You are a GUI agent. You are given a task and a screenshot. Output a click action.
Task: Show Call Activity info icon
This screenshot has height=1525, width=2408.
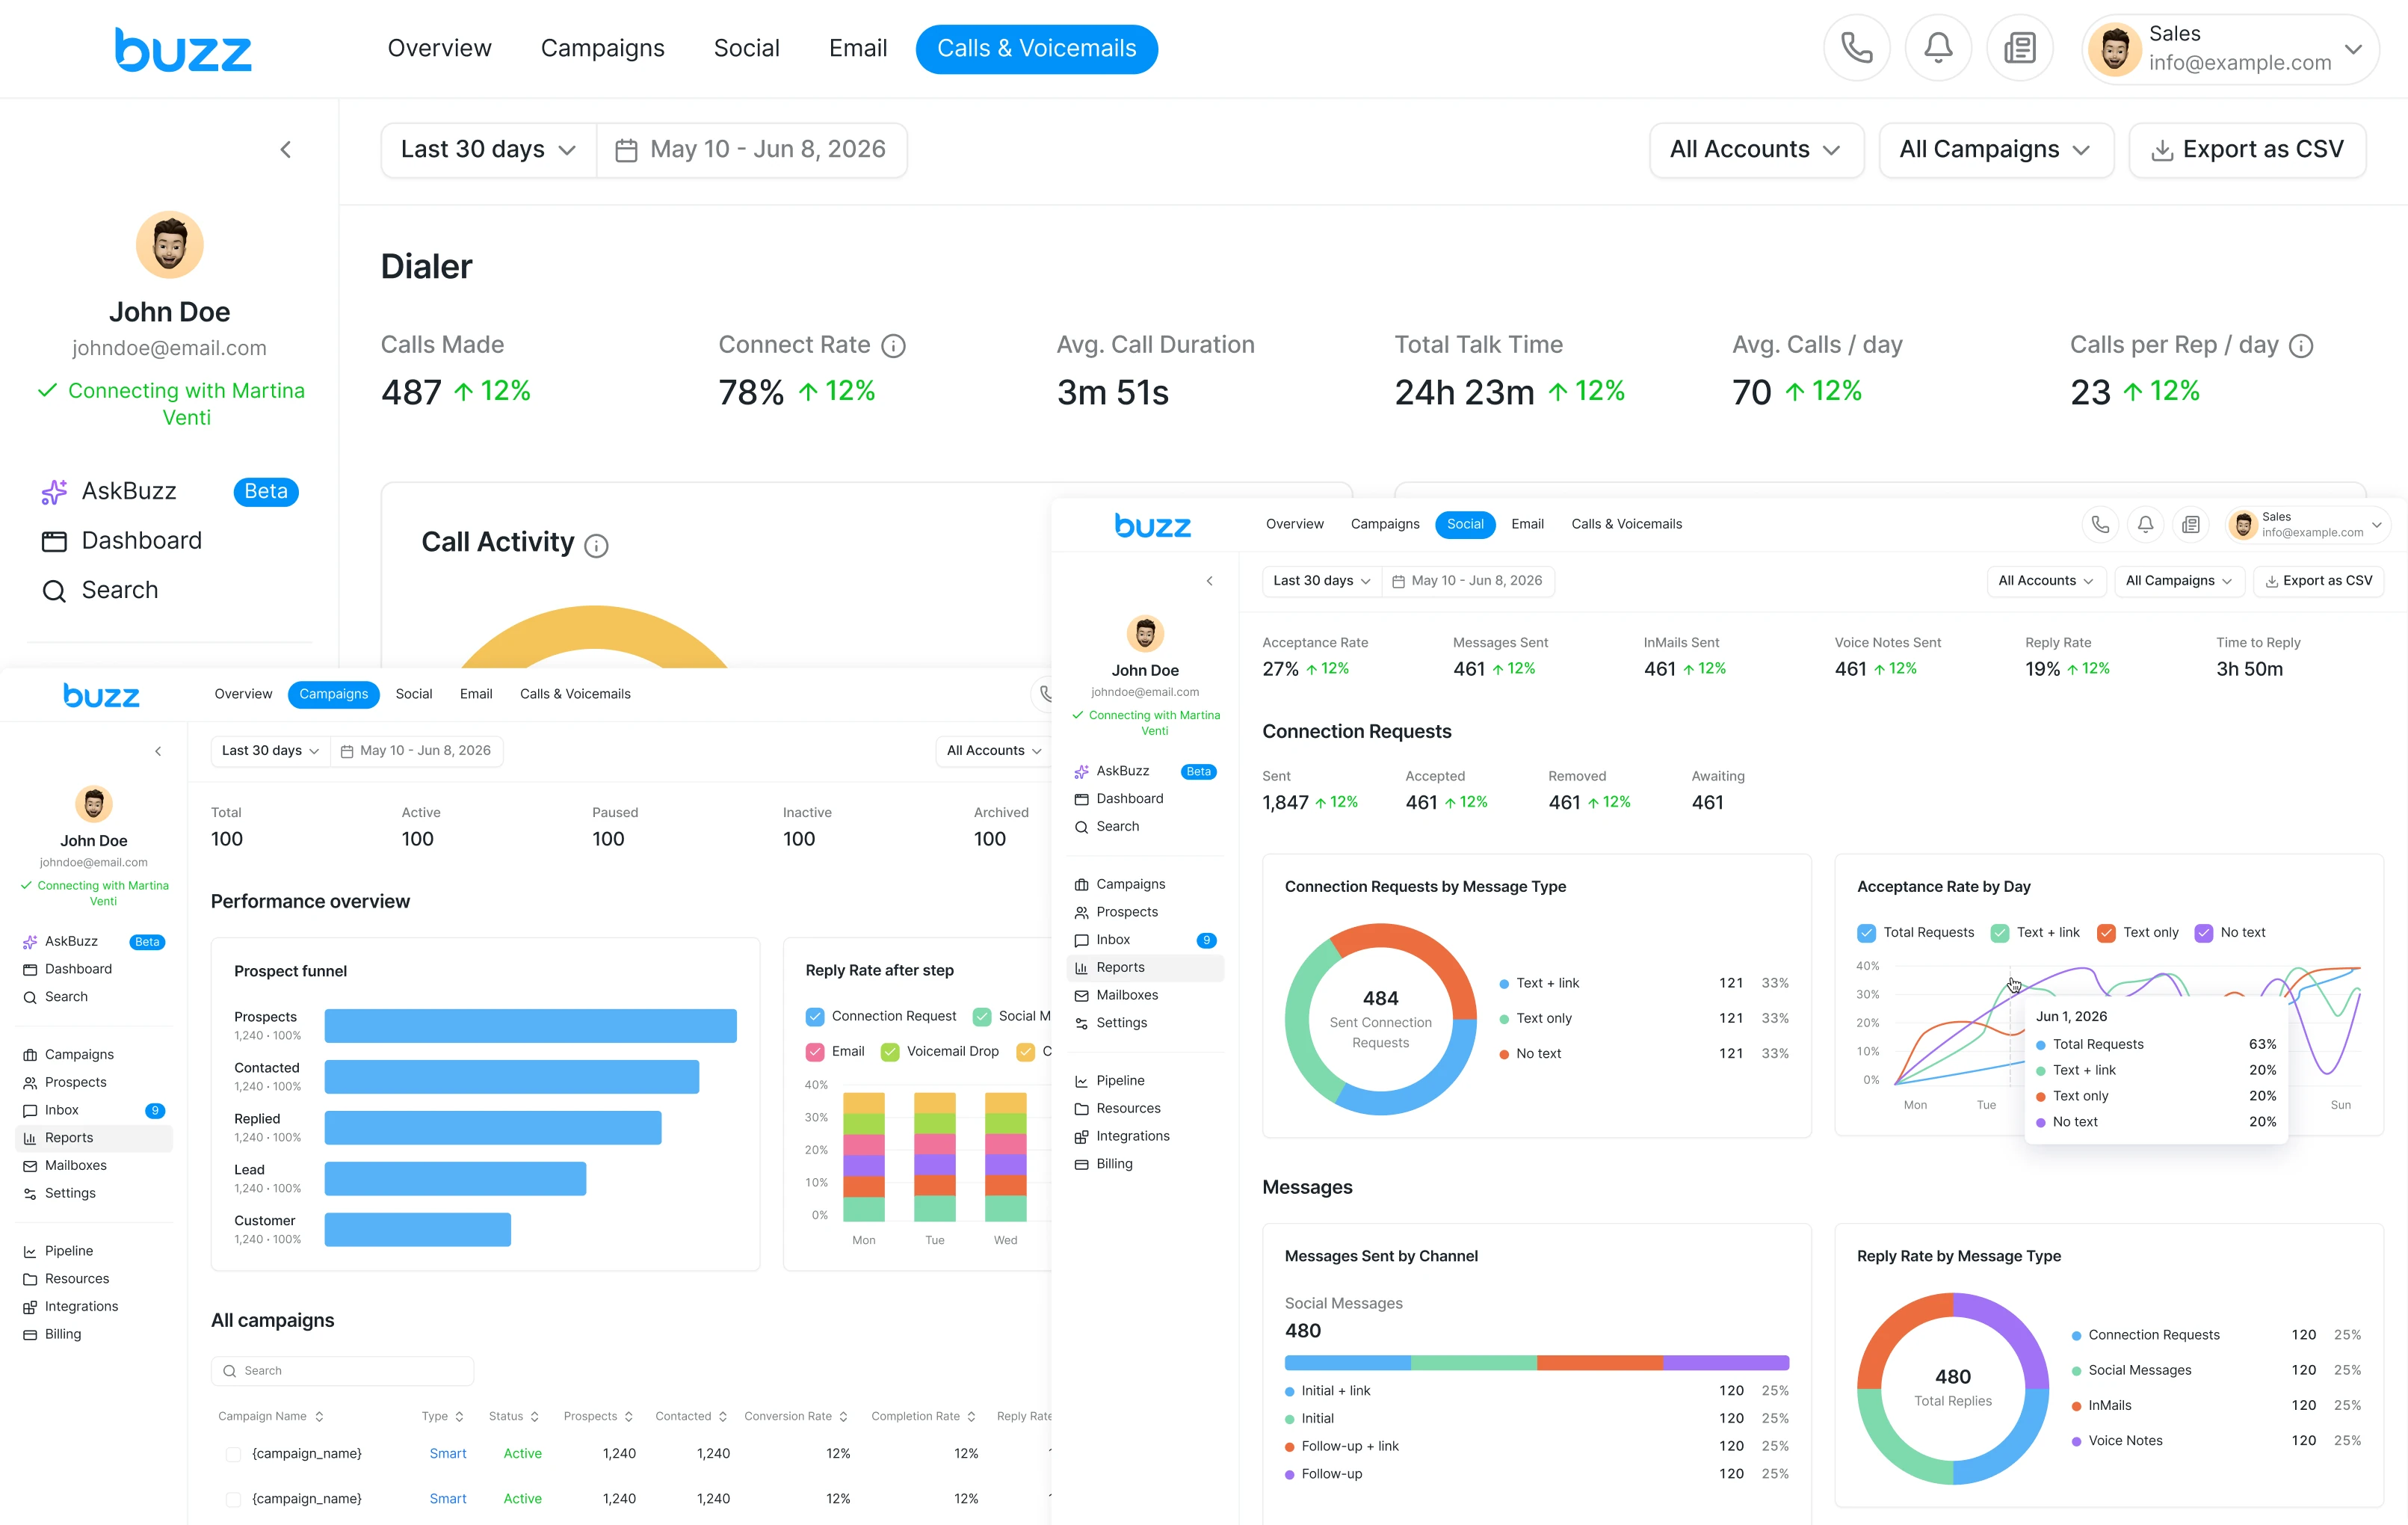[596, 545]
